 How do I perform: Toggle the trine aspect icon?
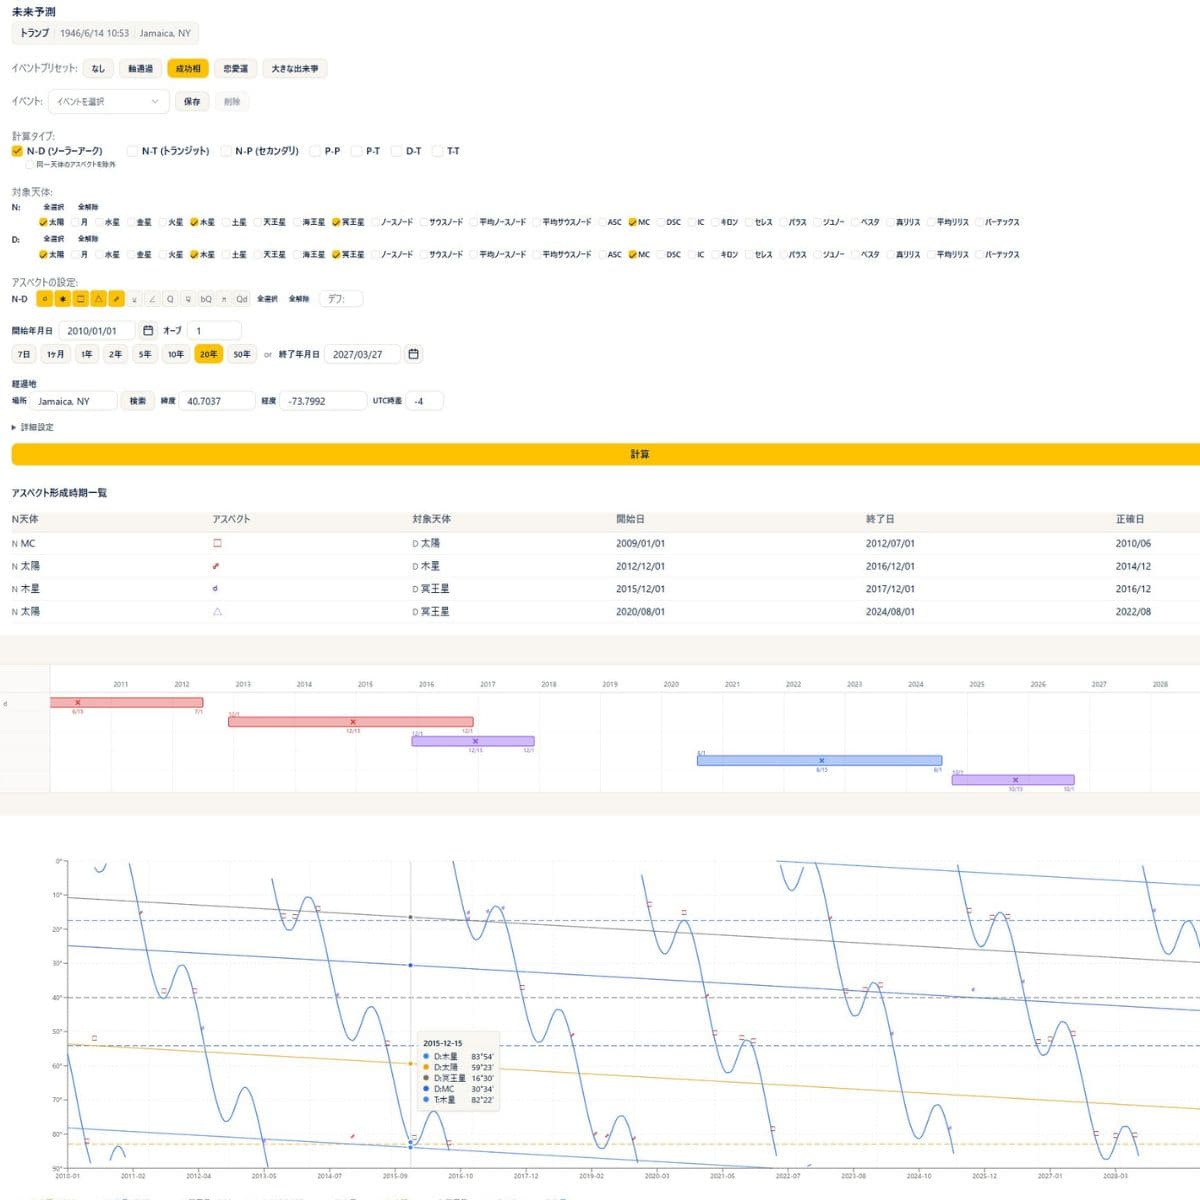pos(98,299)
